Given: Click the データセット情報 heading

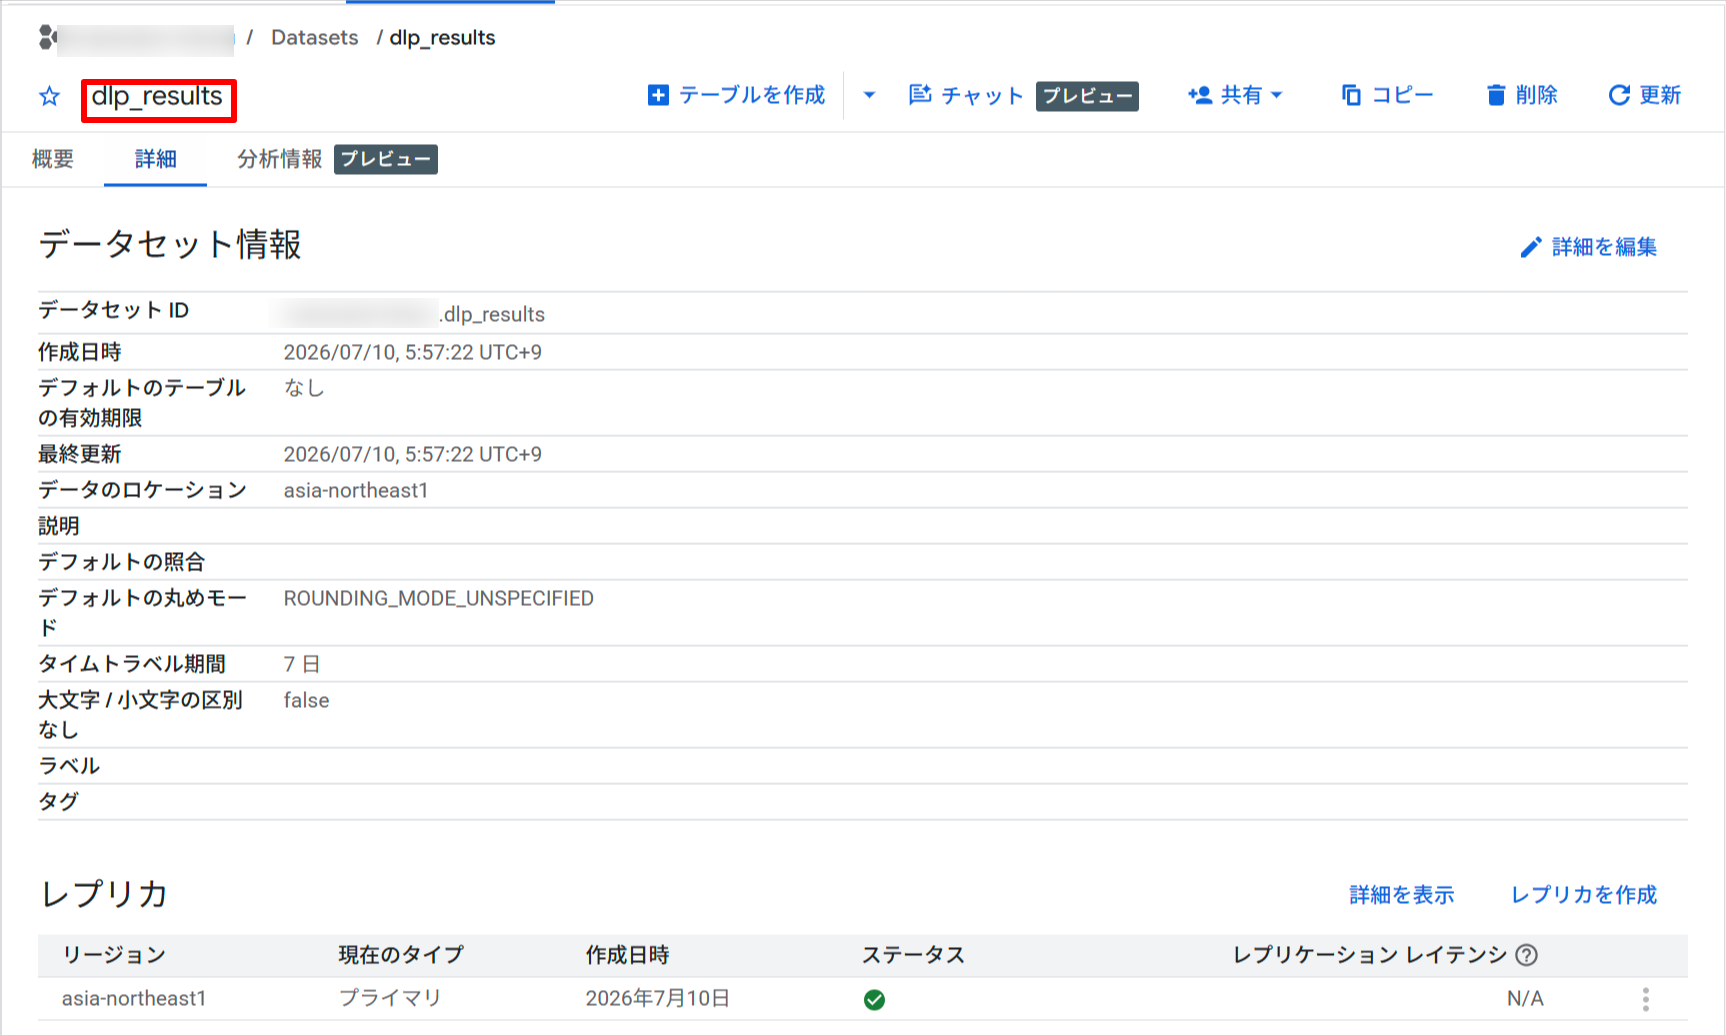Looking at the screenshot, I should pyautogui.click(x=170, y=245).
